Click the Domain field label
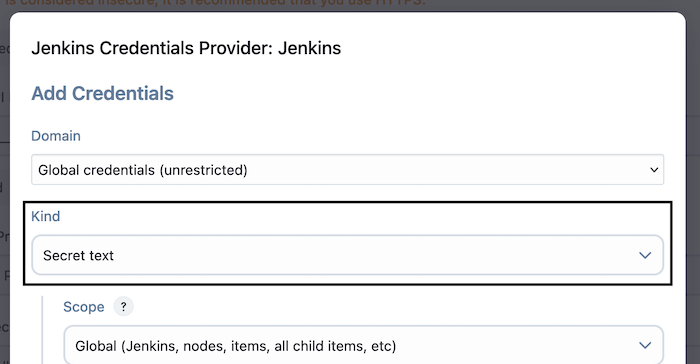The image size is (700, 364). [x=56, y=136]
